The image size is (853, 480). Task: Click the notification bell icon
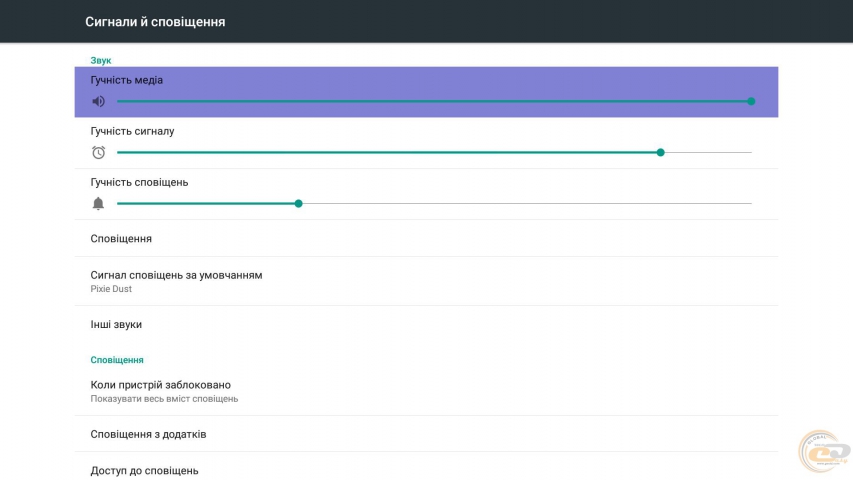click(98, 203)
